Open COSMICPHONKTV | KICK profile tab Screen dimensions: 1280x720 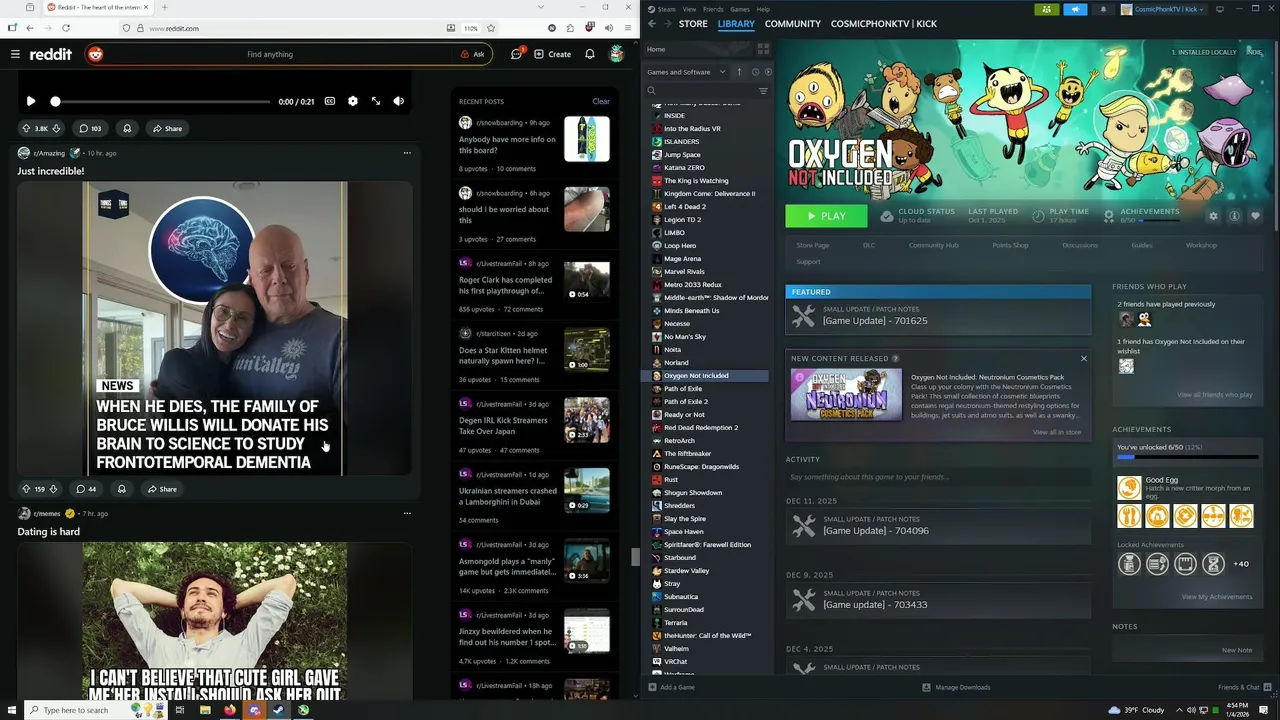pos(884,23)
